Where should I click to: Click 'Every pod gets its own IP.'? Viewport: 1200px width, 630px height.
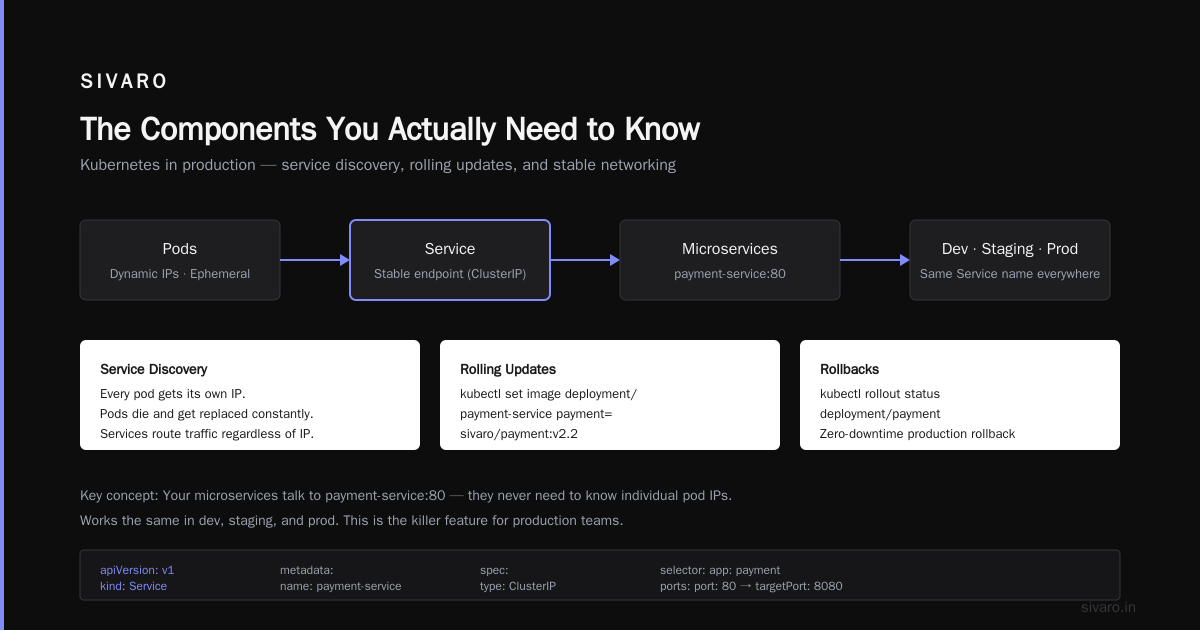click(173, 394)
